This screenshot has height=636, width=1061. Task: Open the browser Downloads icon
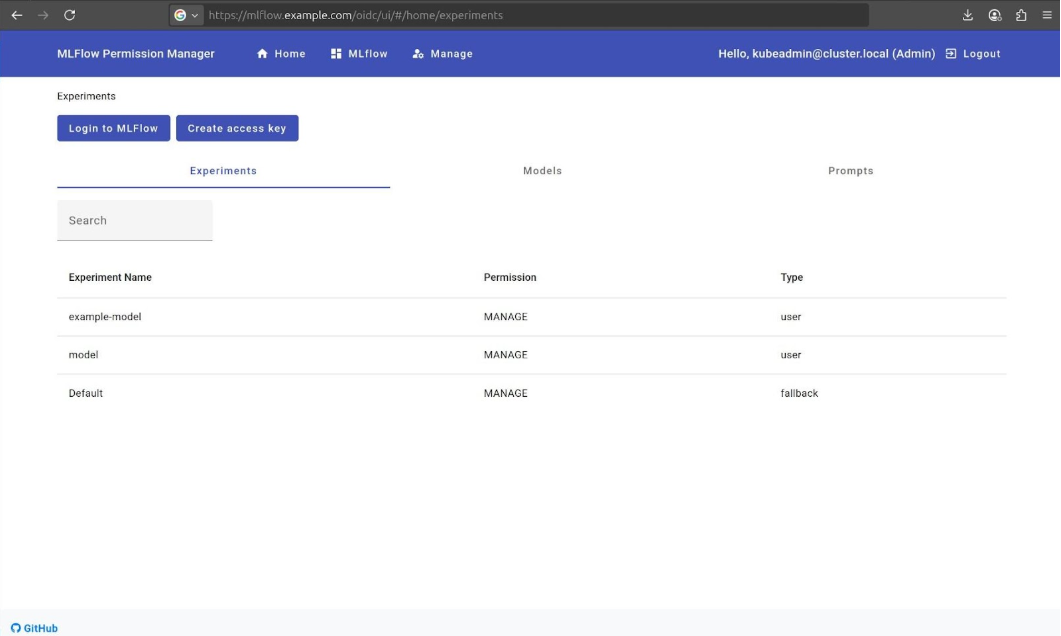tap(967, 15)
